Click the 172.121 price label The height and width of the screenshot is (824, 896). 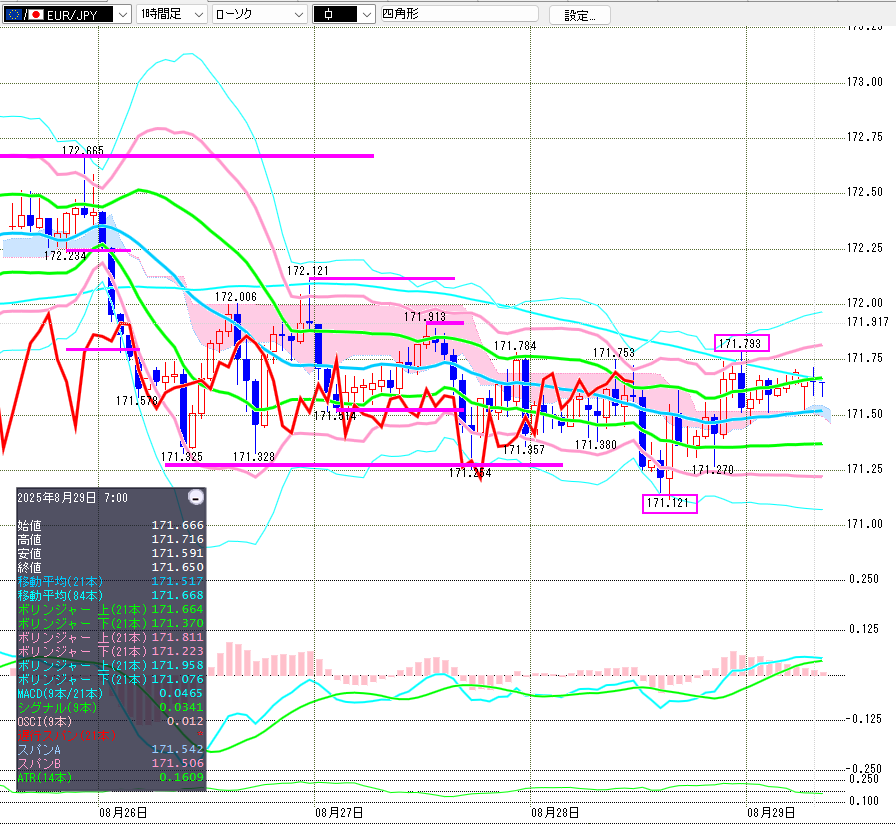pos(308,271)
